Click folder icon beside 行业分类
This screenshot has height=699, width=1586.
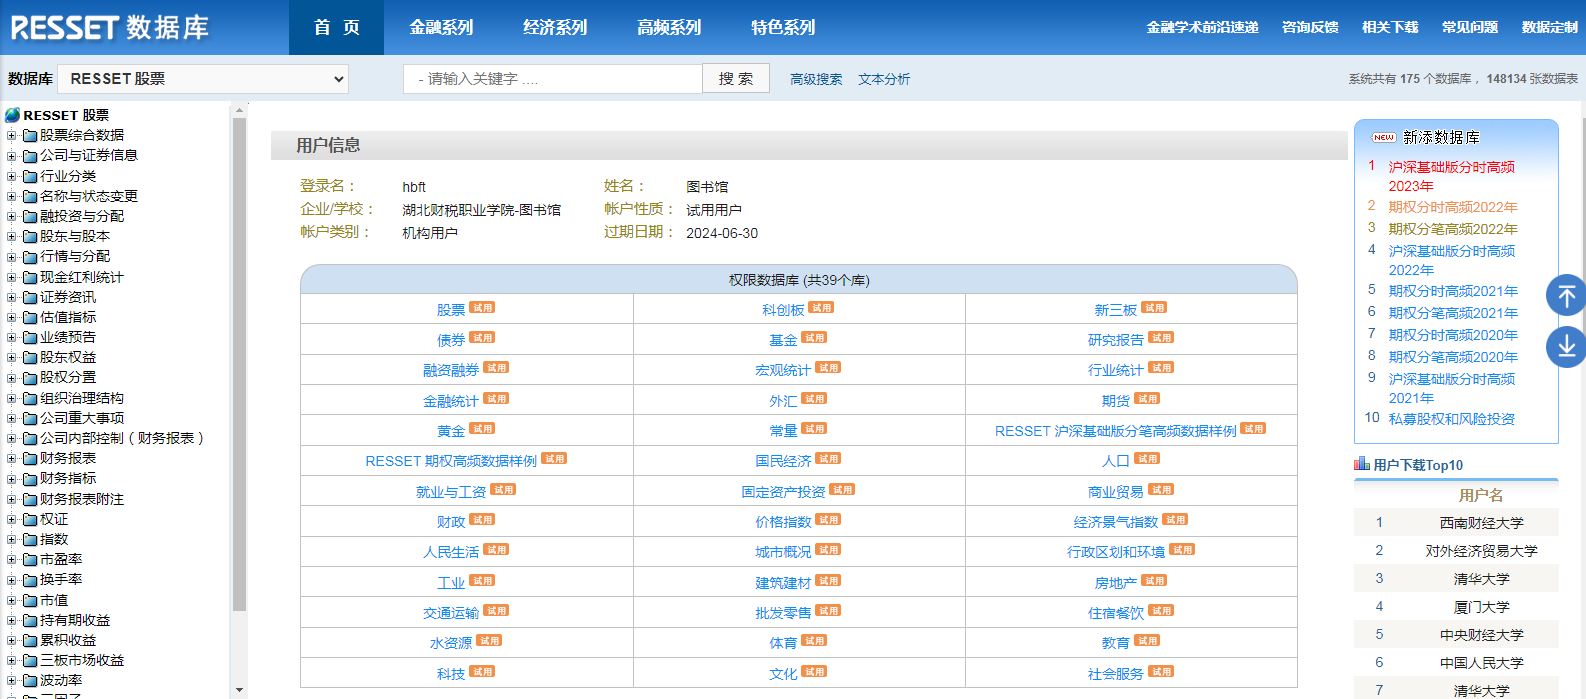click(x=30, y=176)
